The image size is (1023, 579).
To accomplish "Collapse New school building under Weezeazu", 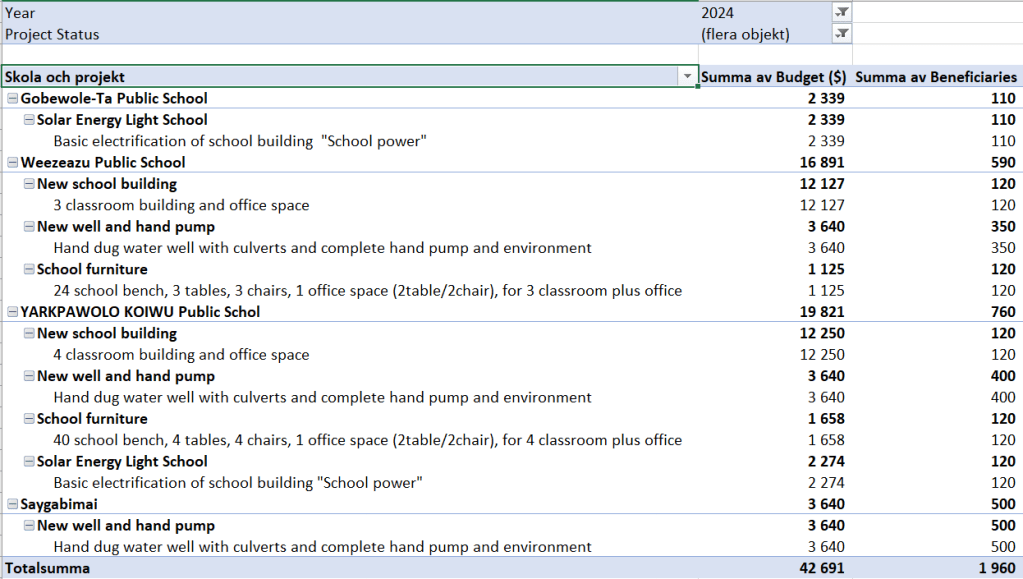I will pyautogui.click(x=29, y=184).
